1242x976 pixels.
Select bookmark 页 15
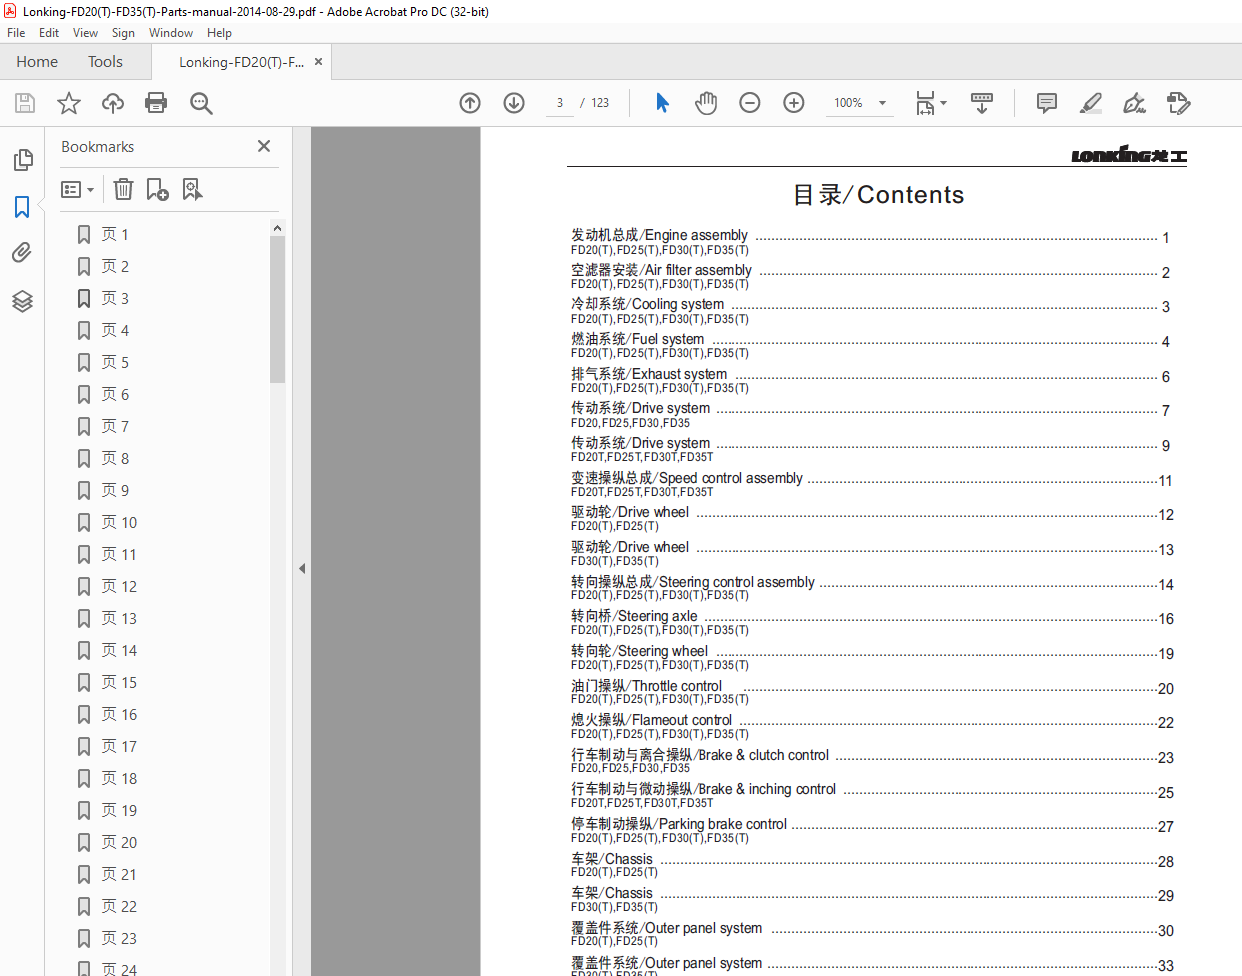click(x=119, y=682)
